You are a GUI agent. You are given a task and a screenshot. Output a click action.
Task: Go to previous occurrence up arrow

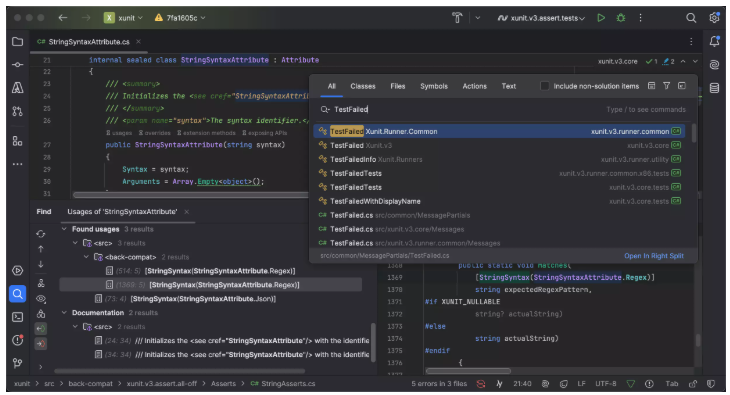(x=41, y=249)
